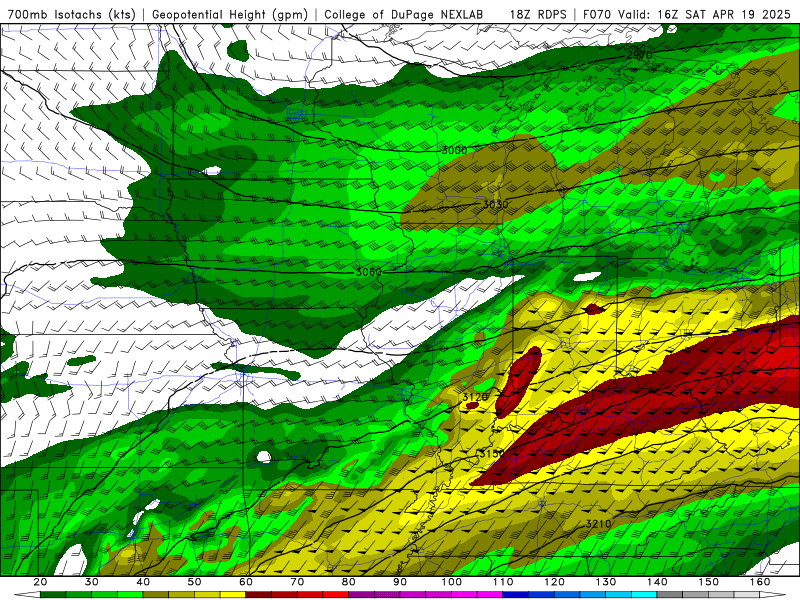This screenshot has height=600, width=800.
Task: Click the dark red 60-65 kt legend swatch
Action: click(x=259, y=595)
